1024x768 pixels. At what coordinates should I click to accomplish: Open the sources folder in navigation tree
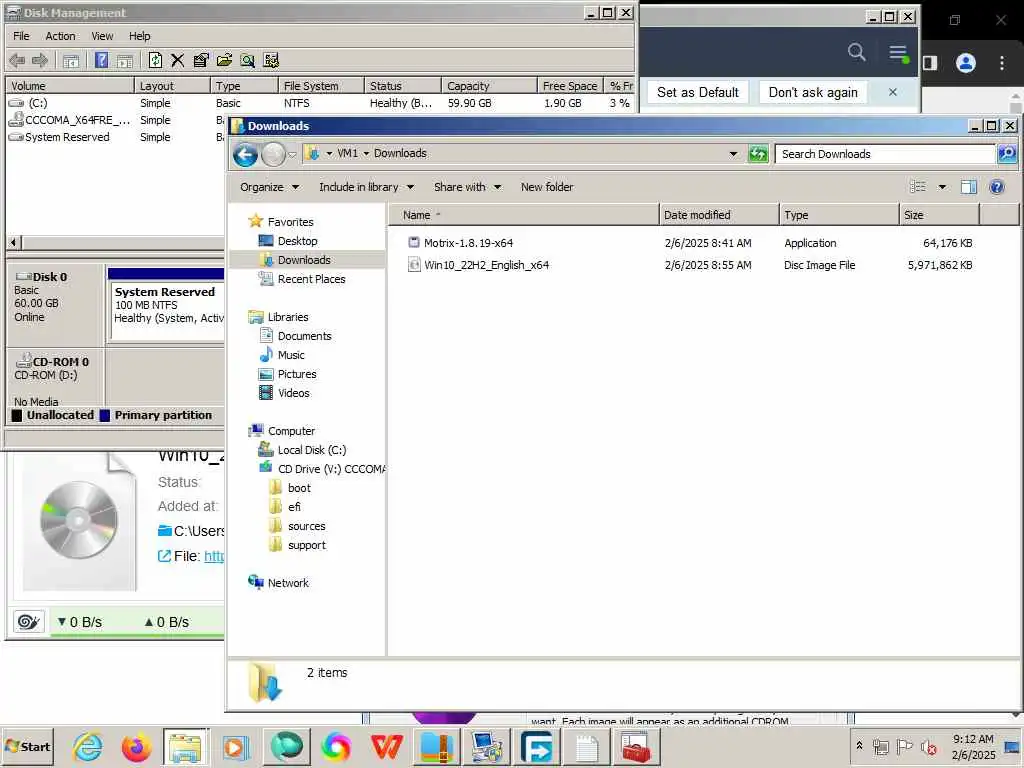pos(306,526)
